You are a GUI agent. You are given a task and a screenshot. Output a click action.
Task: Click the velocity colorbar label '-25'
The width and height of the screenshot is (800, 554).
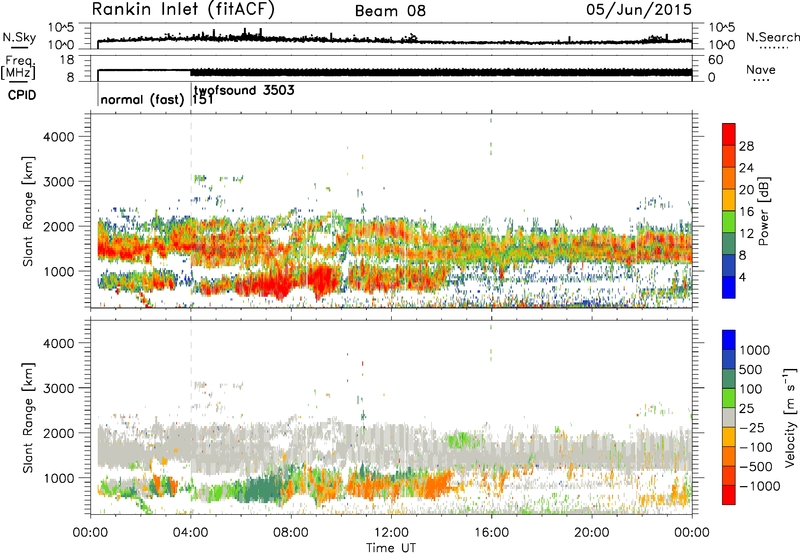click(x=752, y=427)
